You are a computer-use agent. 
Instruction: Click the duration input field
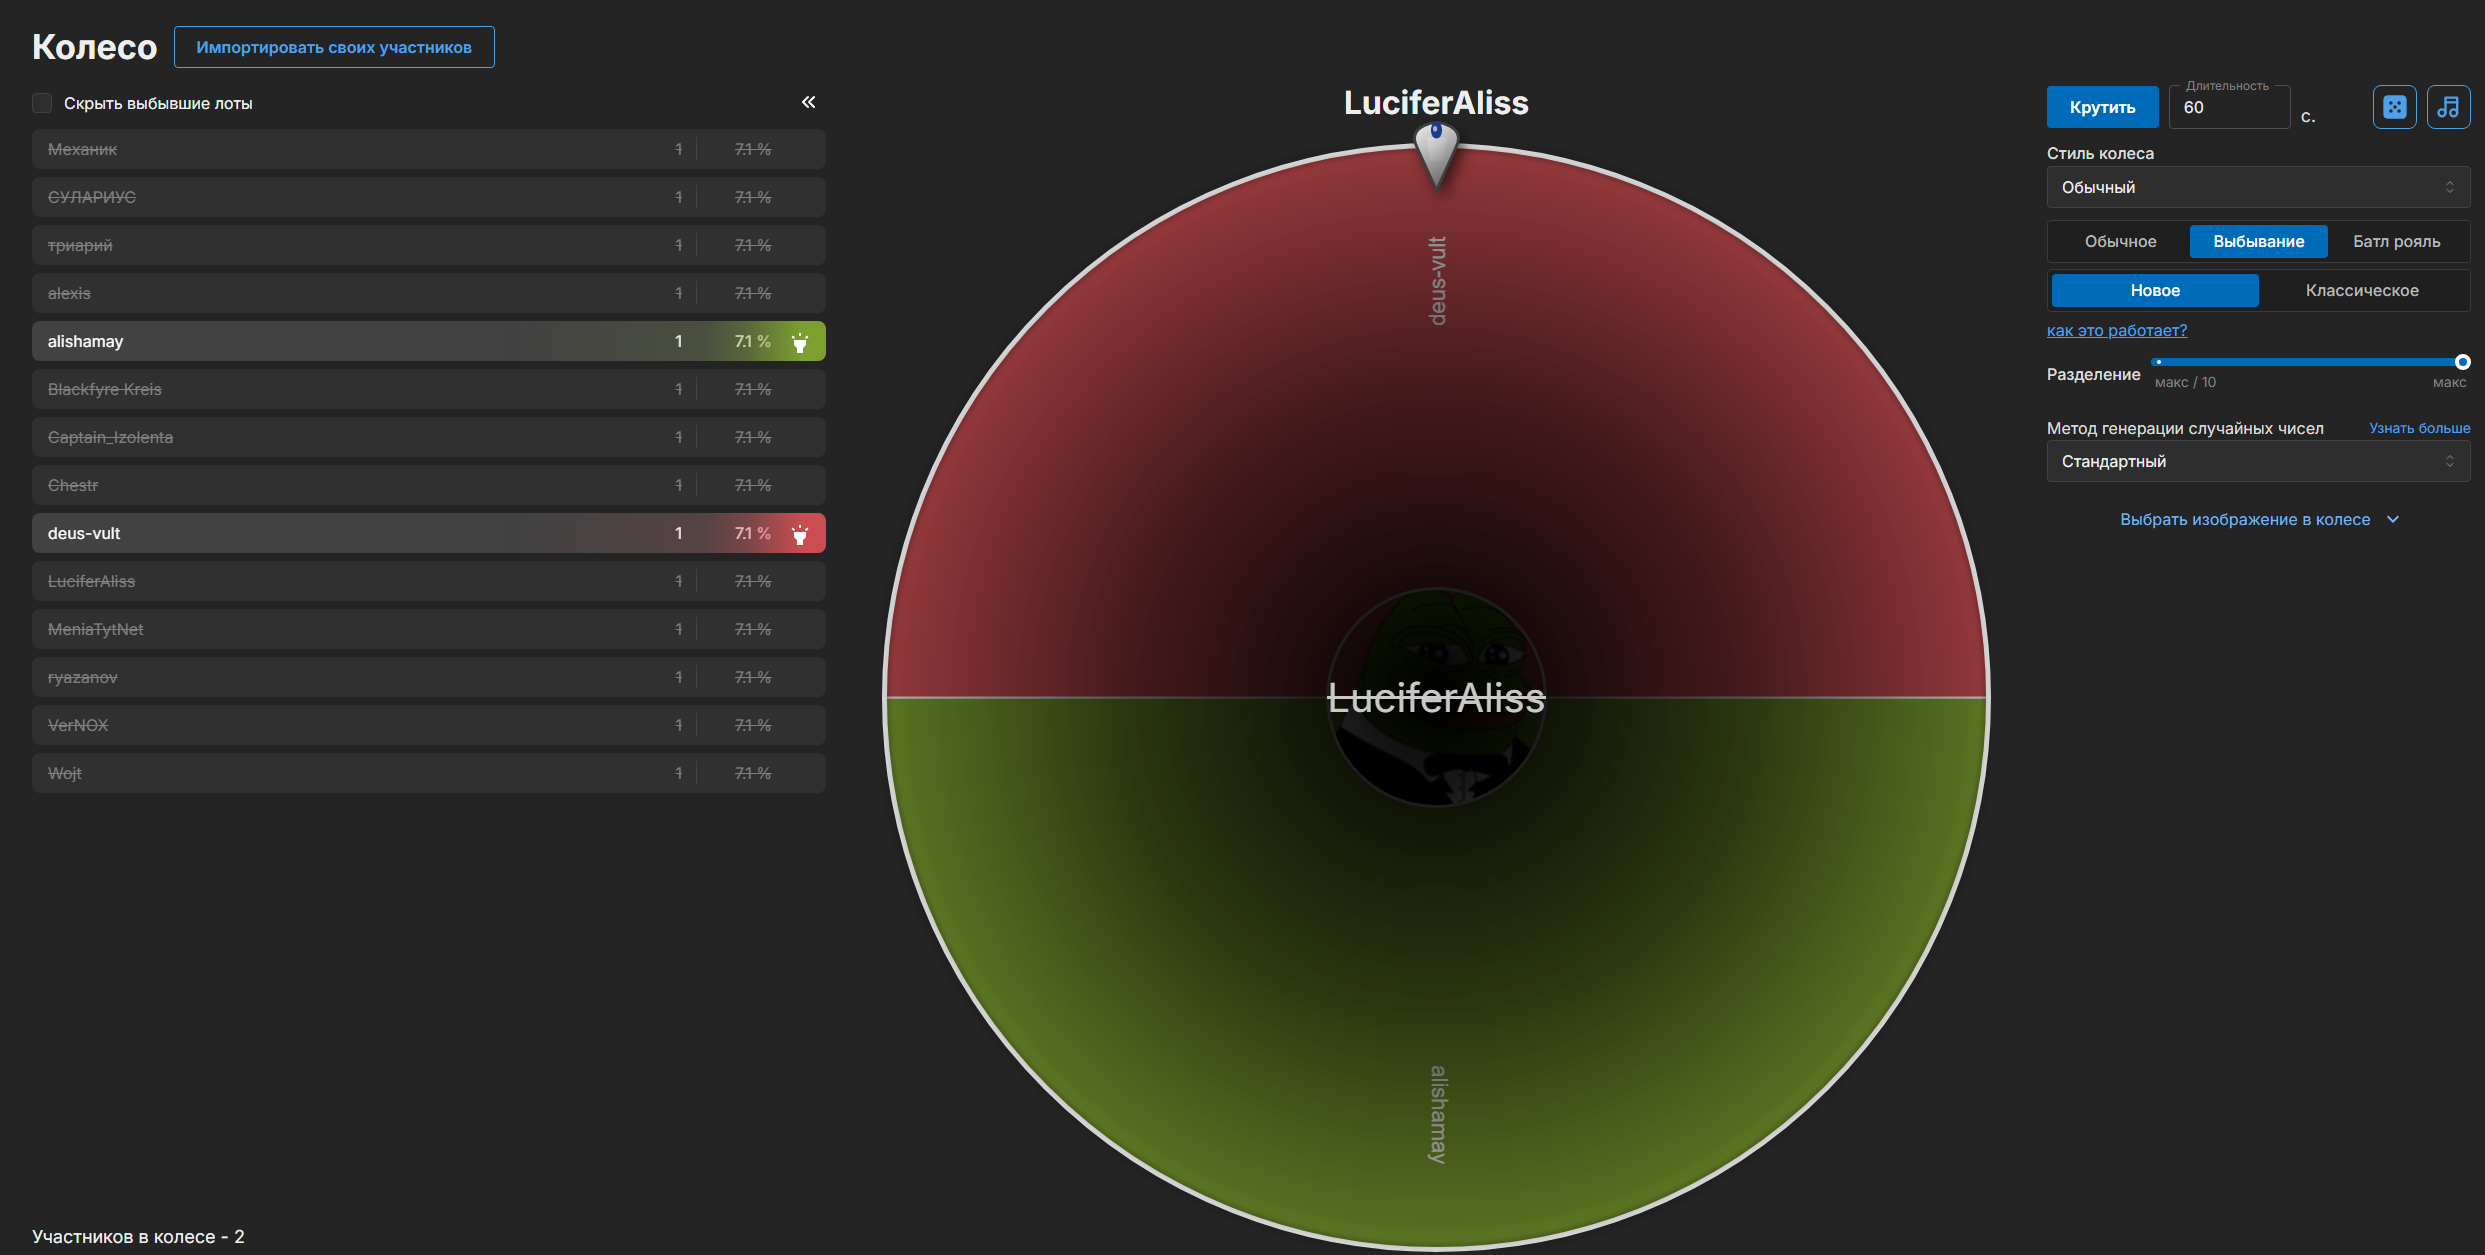2229,107
